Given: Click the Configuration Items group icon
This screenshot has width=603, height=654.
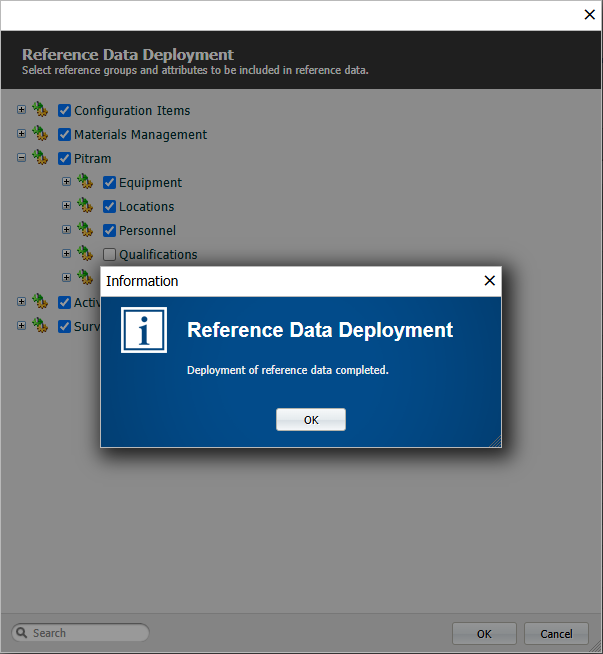Looking at the screenshot, I should pyautogui.click(x=40, y=110).
